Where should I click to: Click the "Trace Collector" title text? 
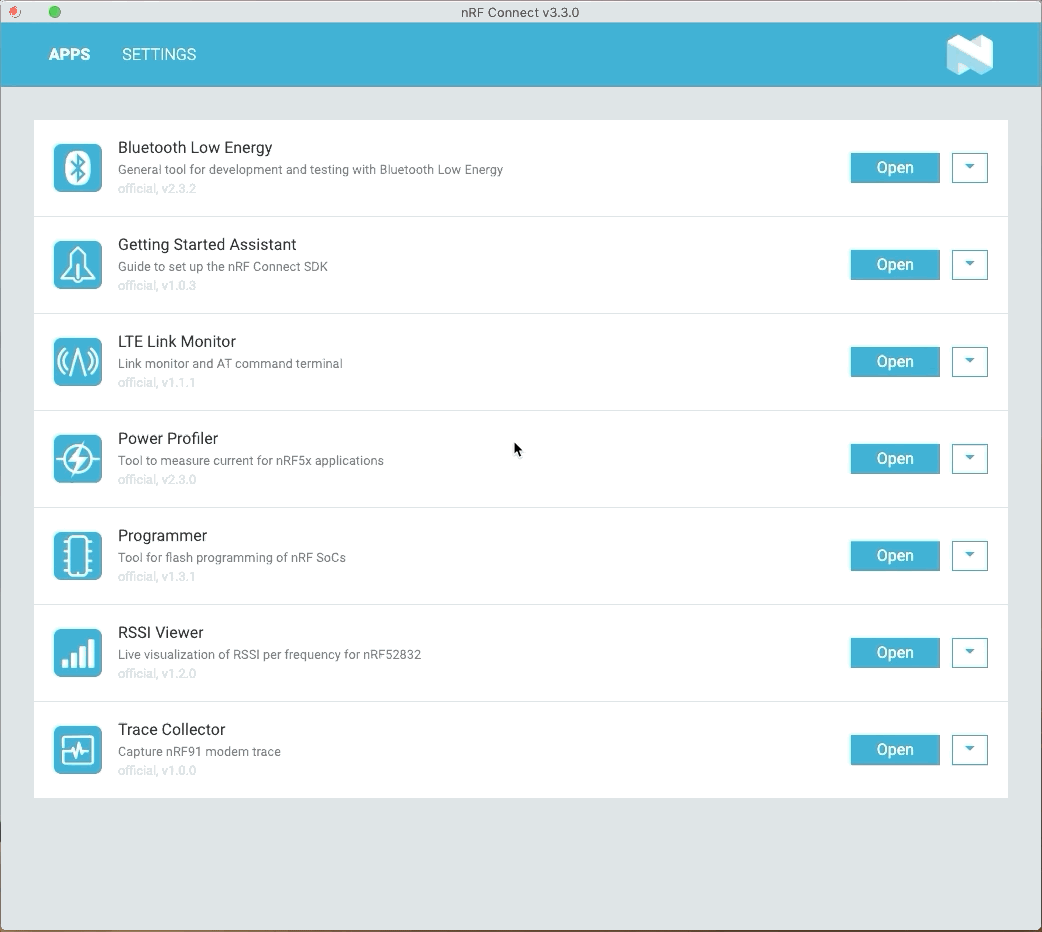(x=171, y=730)
